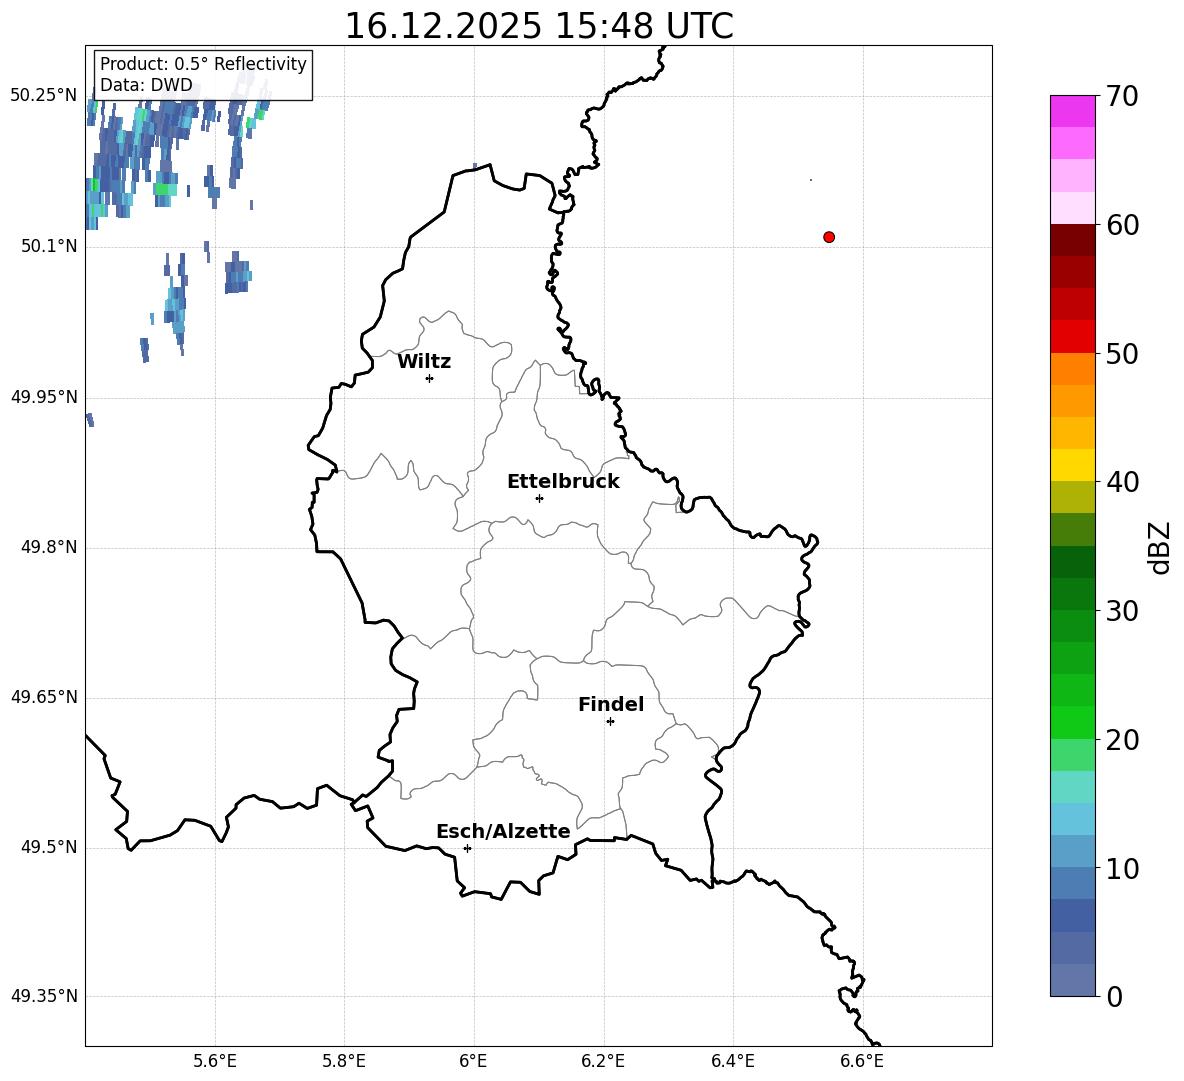Click the 10 colorbar tick label
This screenshot has height=1081, width=1184.
[x=1122, y=869]
